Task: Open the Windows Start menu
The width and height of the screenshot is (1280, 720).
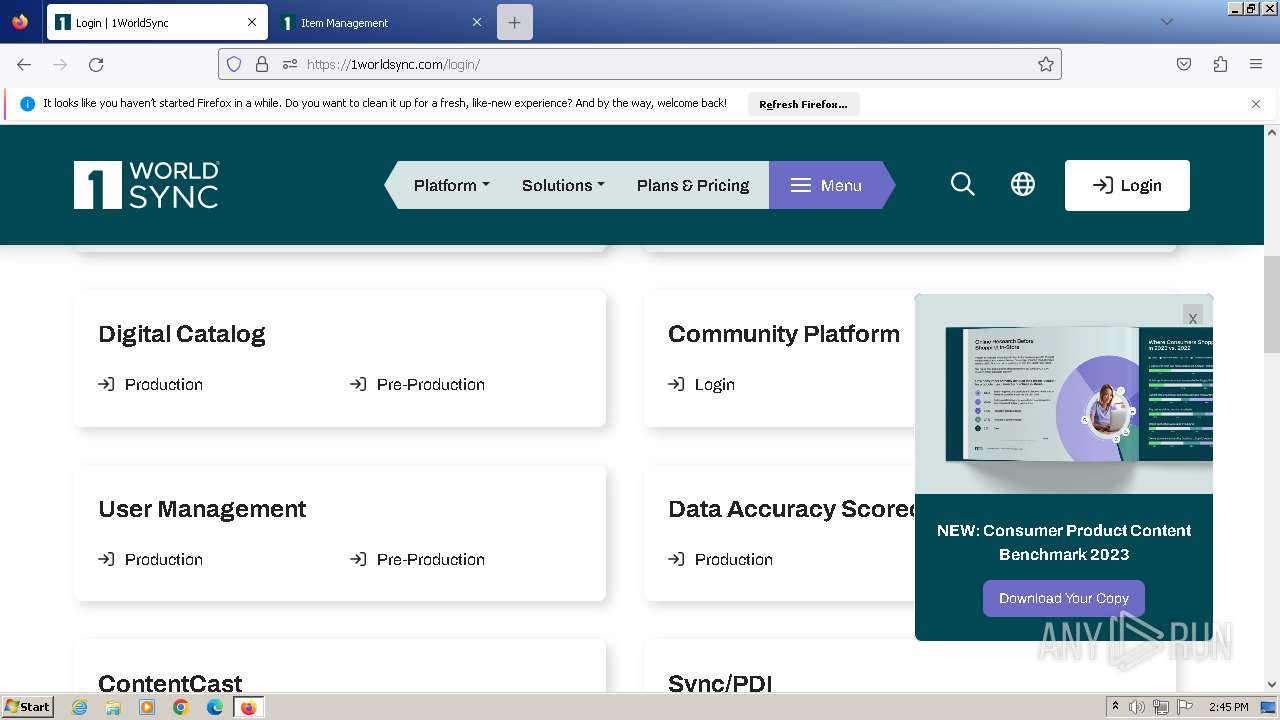Action: tap(28, 707)
